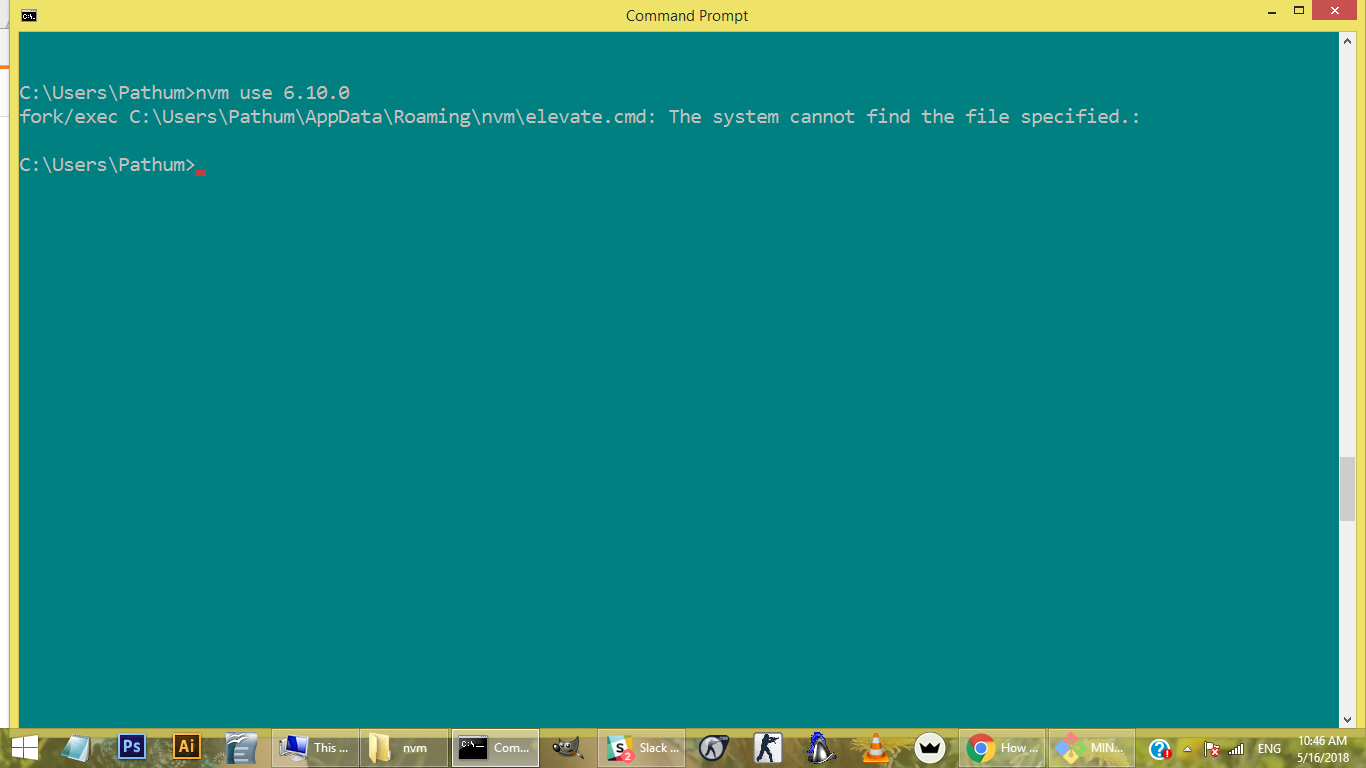This screenshot has width=1366, height=768.
Task: Click the scrollbar down arrow
Action: tap(1347, 719)
